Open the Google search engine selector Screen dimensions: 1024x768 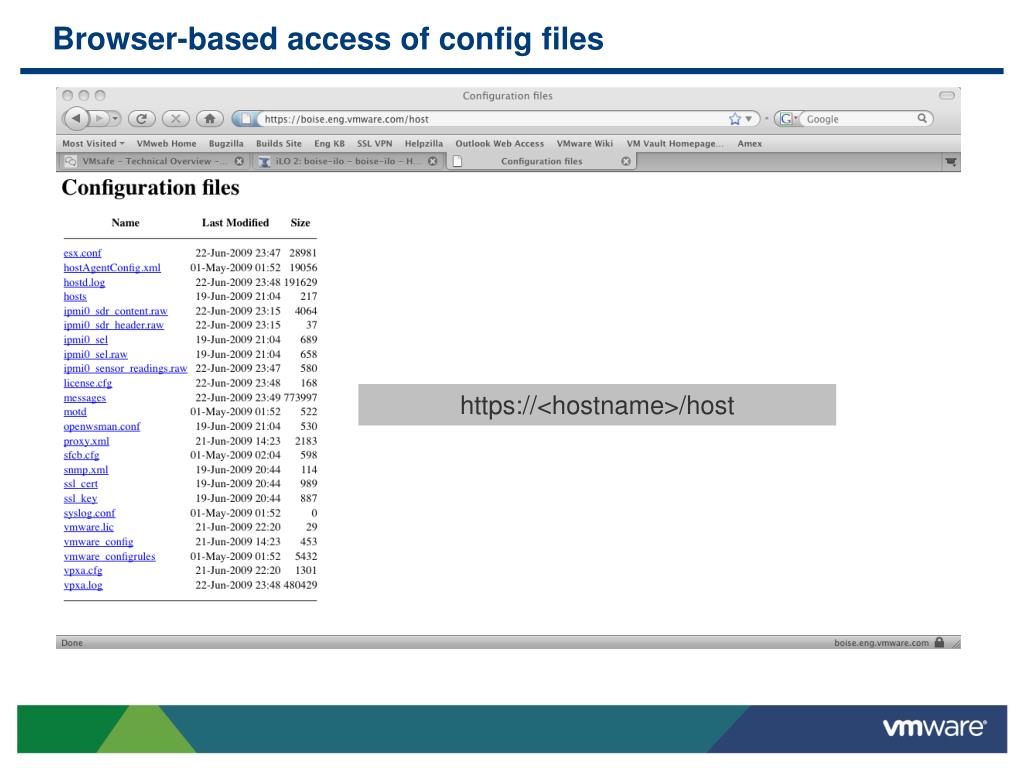click(788, 119)
